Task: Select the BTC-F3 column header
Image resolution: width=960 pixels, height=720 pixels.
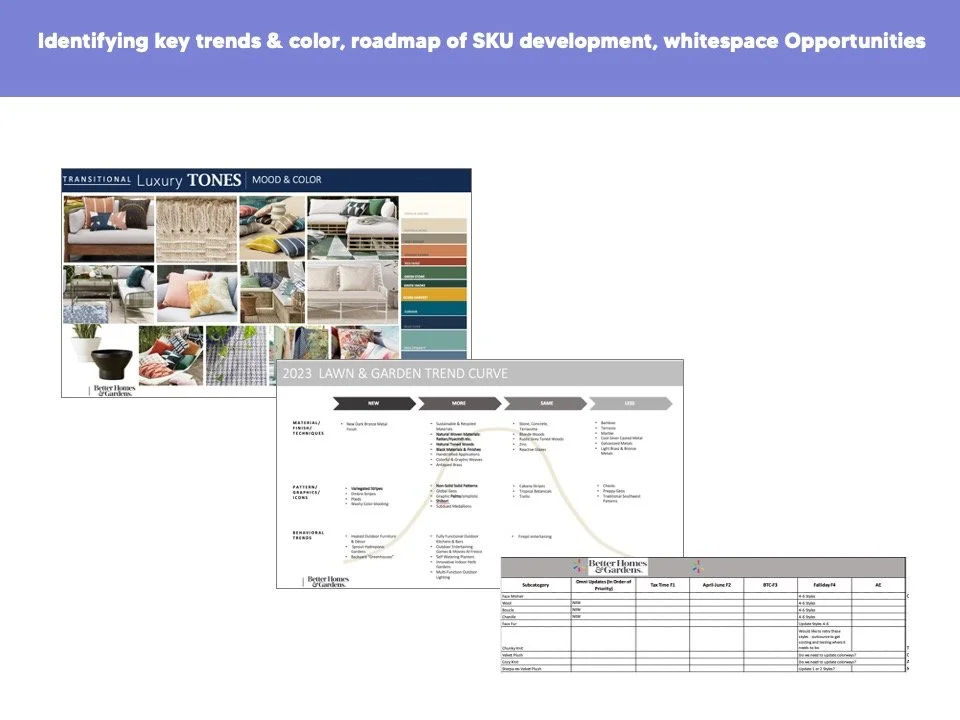Action: tap(770, 585)
